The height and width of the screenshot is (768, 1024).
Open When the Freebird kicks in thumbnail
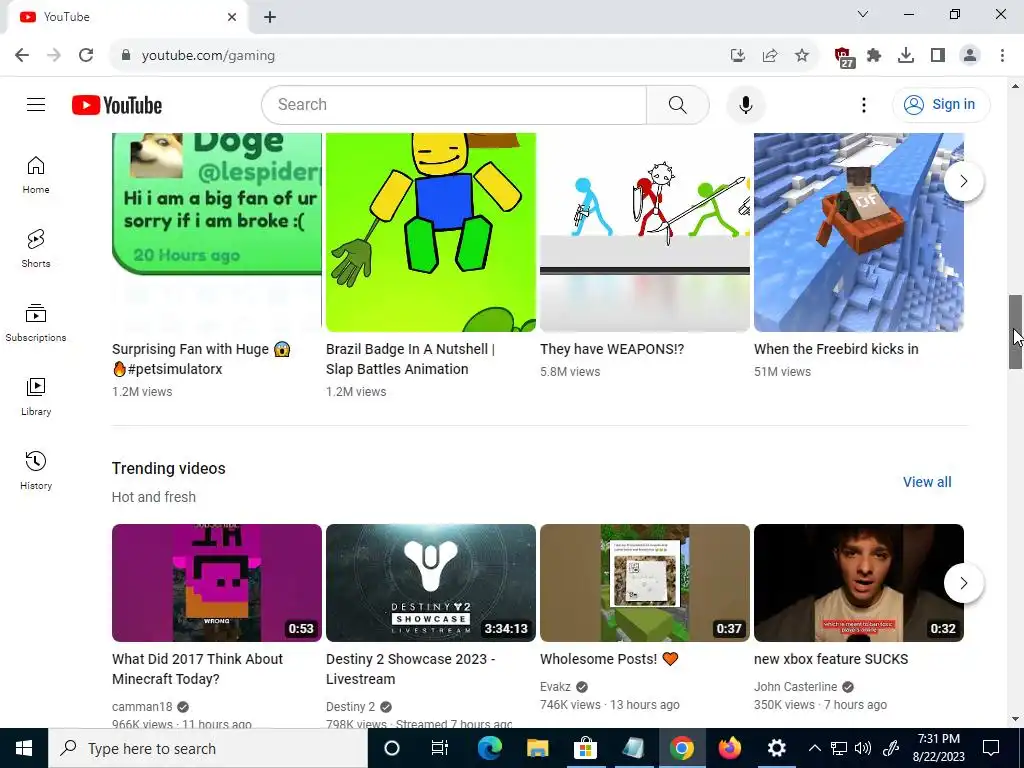[x=859, y=232]
